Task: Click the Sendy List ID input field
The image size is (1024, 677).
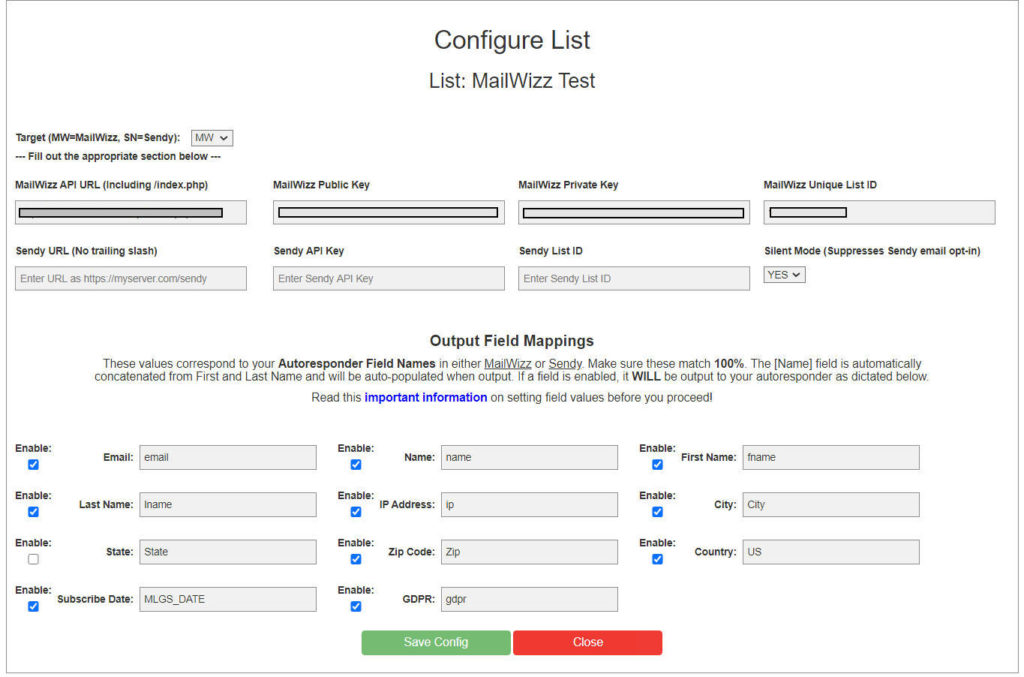Action: pos(634,278)
